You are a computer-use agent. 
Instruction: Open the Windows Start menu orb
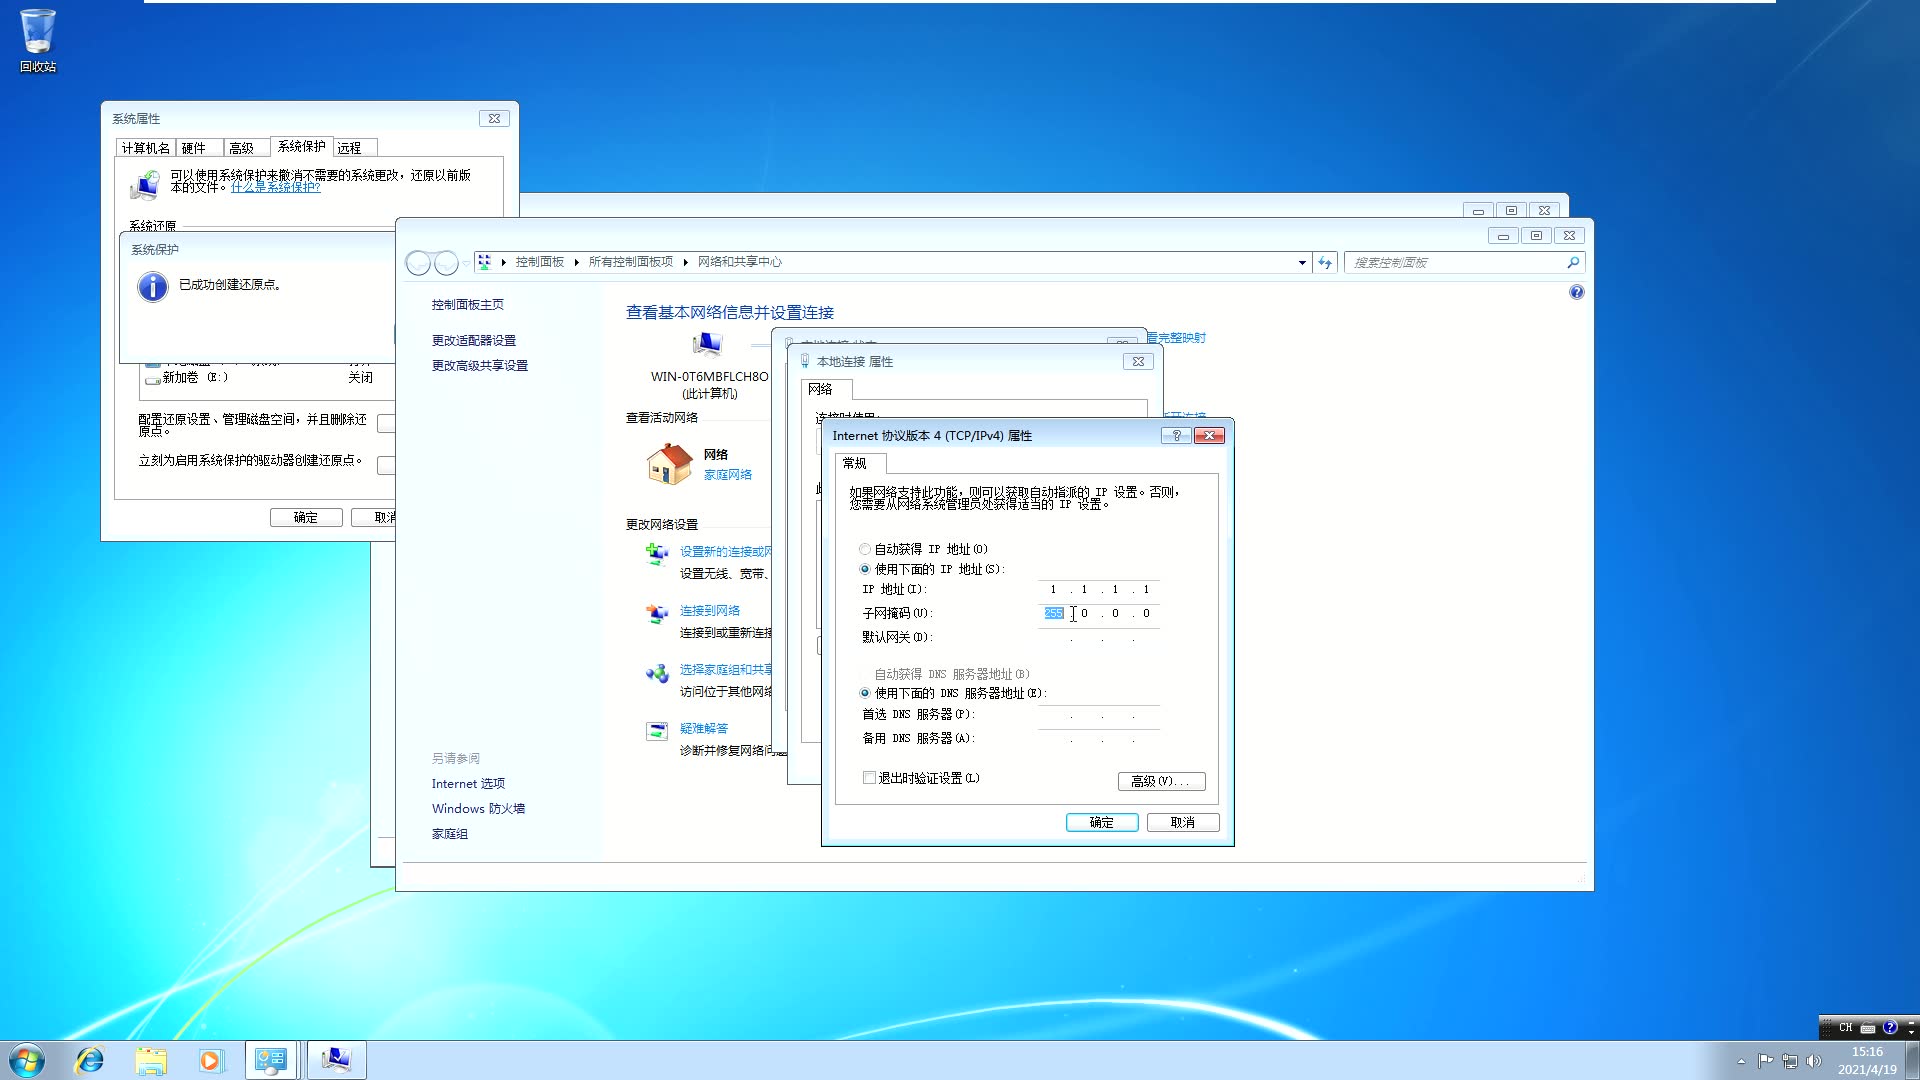point(27,1060)
